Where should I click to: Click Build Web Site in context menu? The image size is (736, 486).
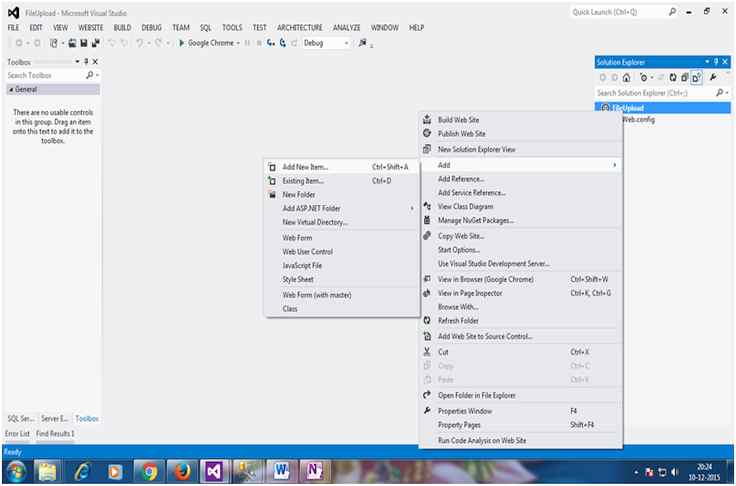[521, 120]
